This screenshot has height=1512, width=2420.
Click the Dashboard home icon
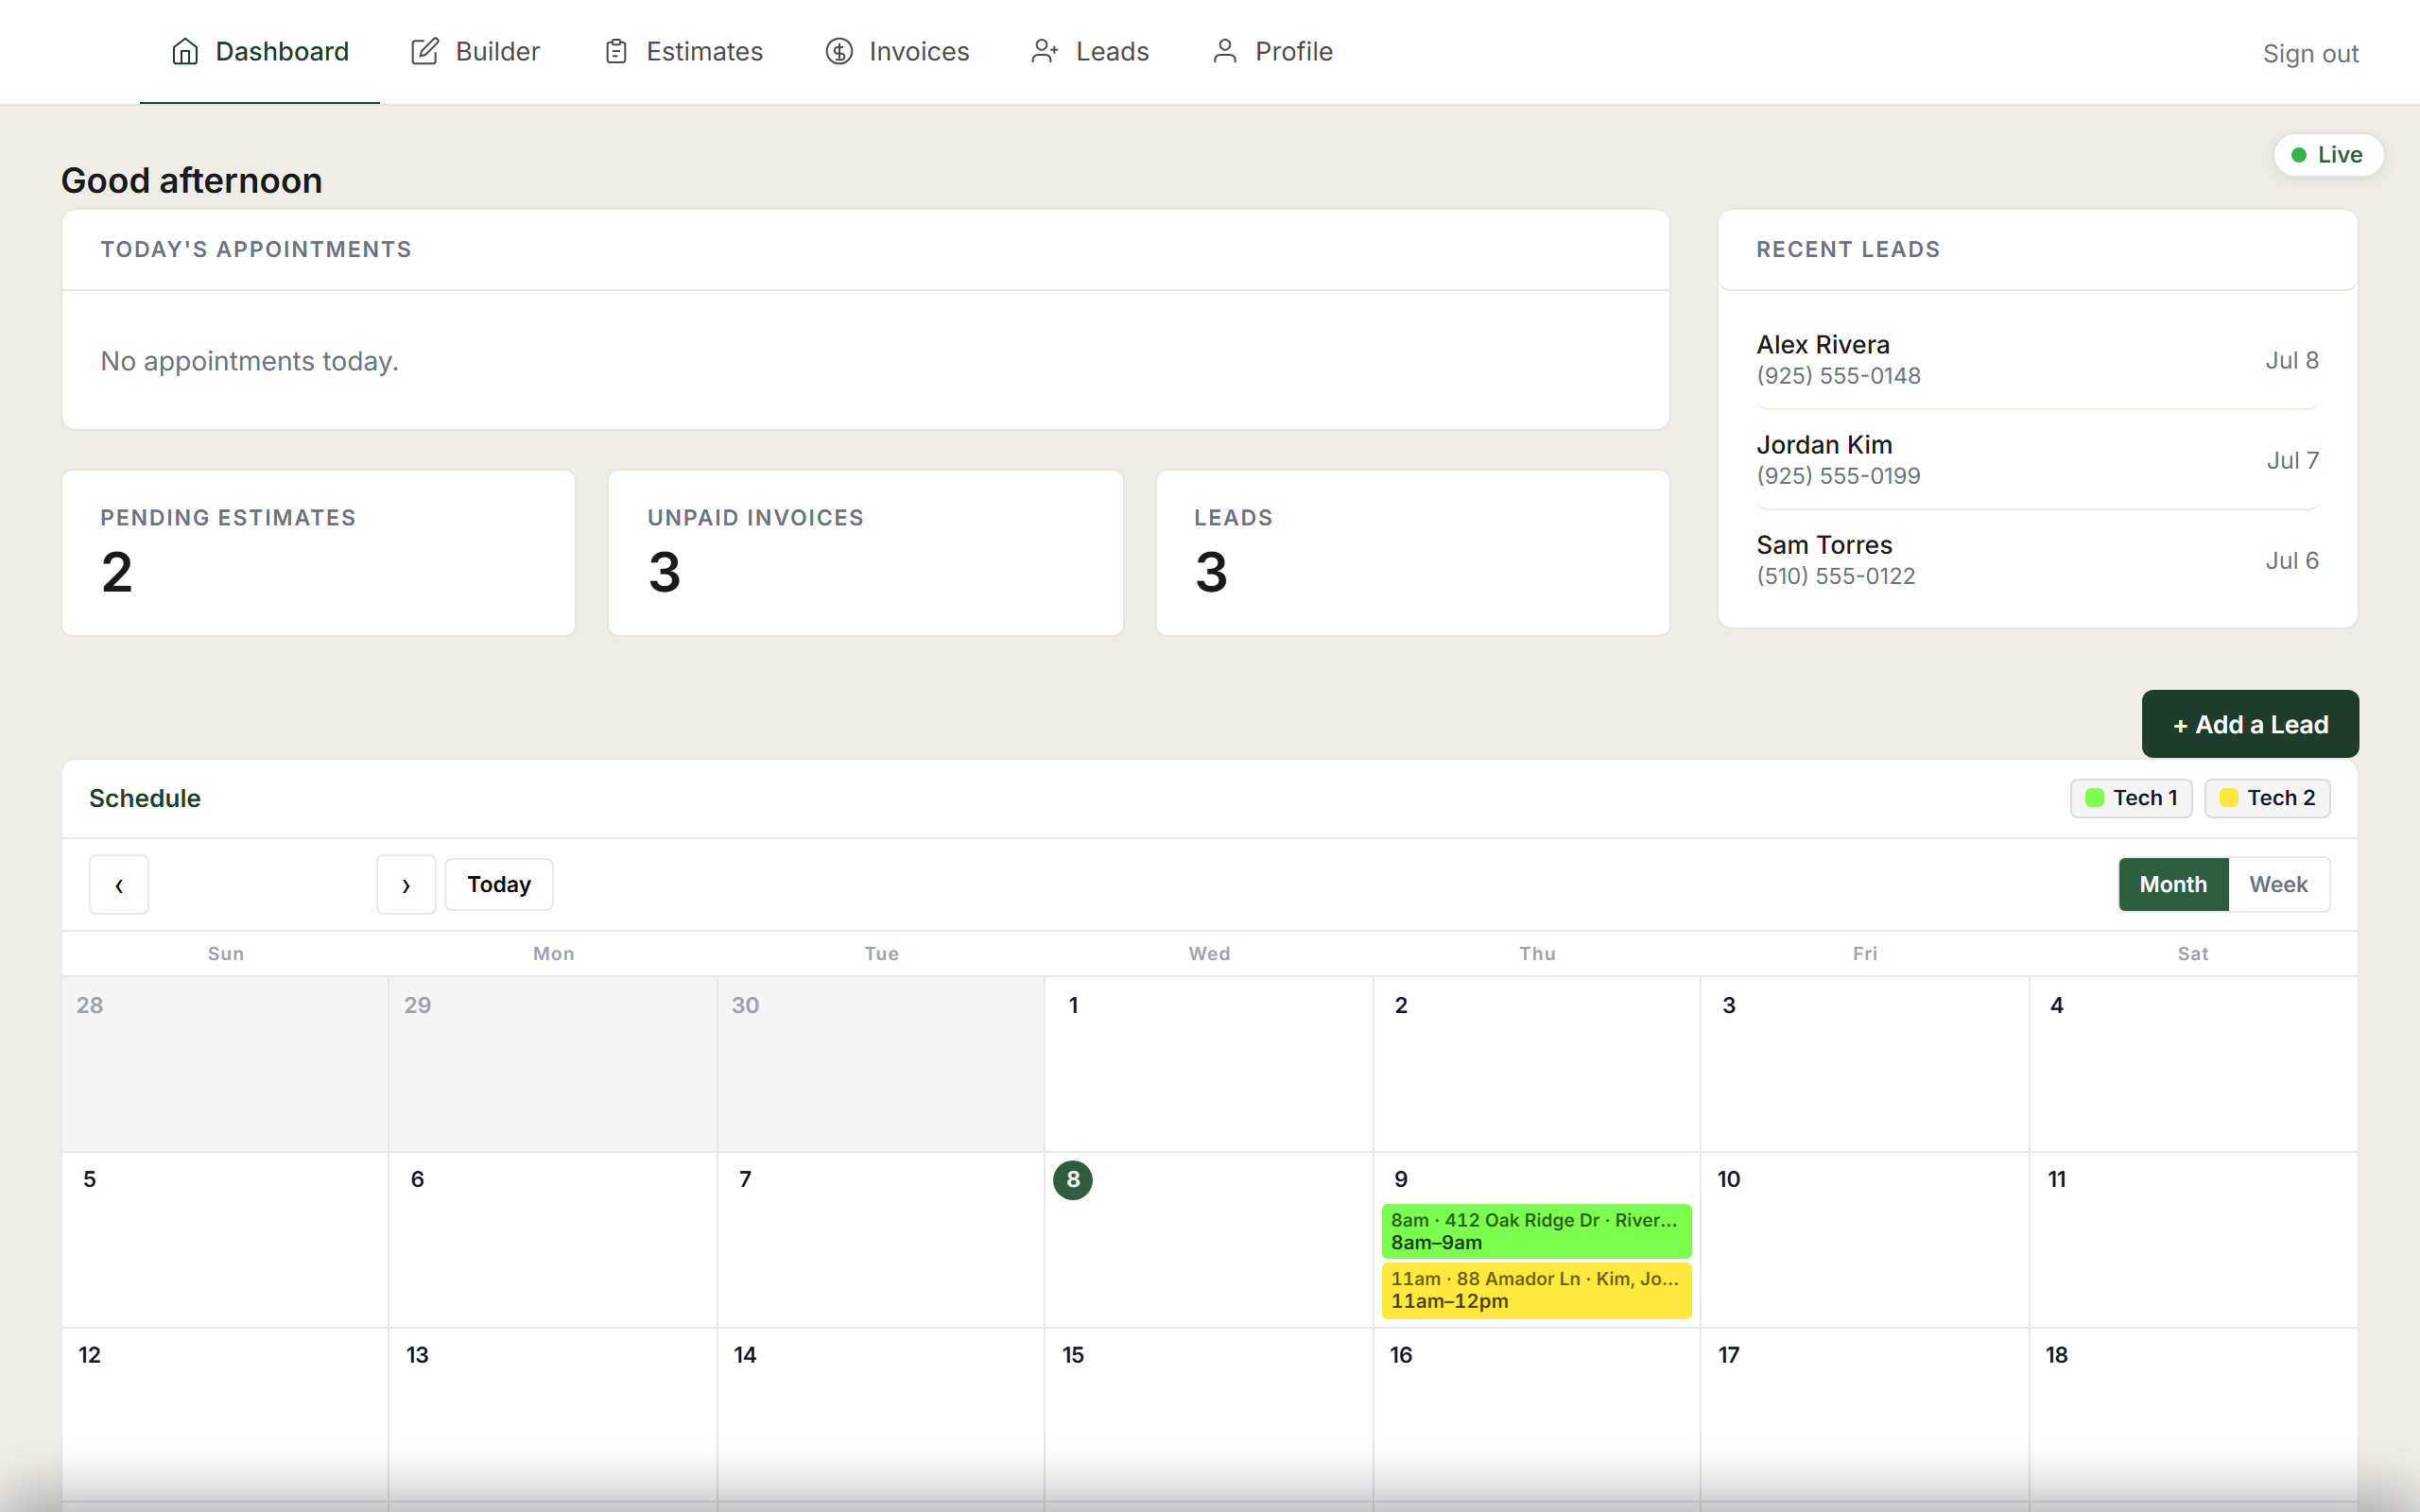pyautogui.click(x=185, y=51)
